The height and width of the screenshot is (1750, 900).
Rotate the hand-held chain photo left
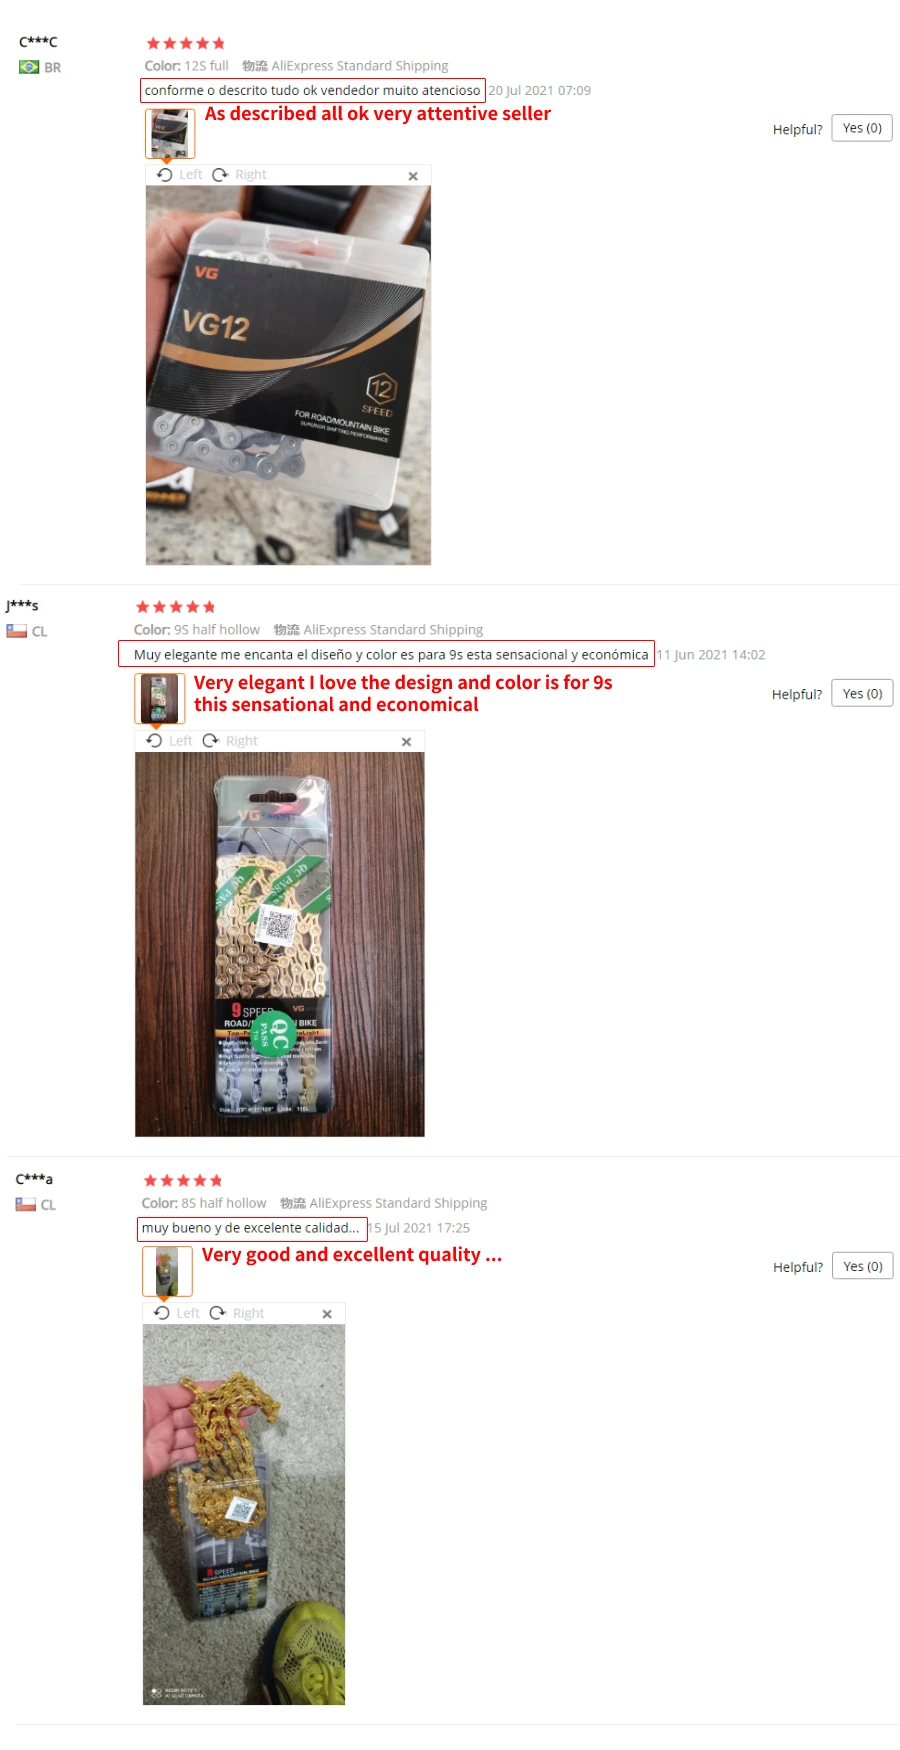(177, 1313)
